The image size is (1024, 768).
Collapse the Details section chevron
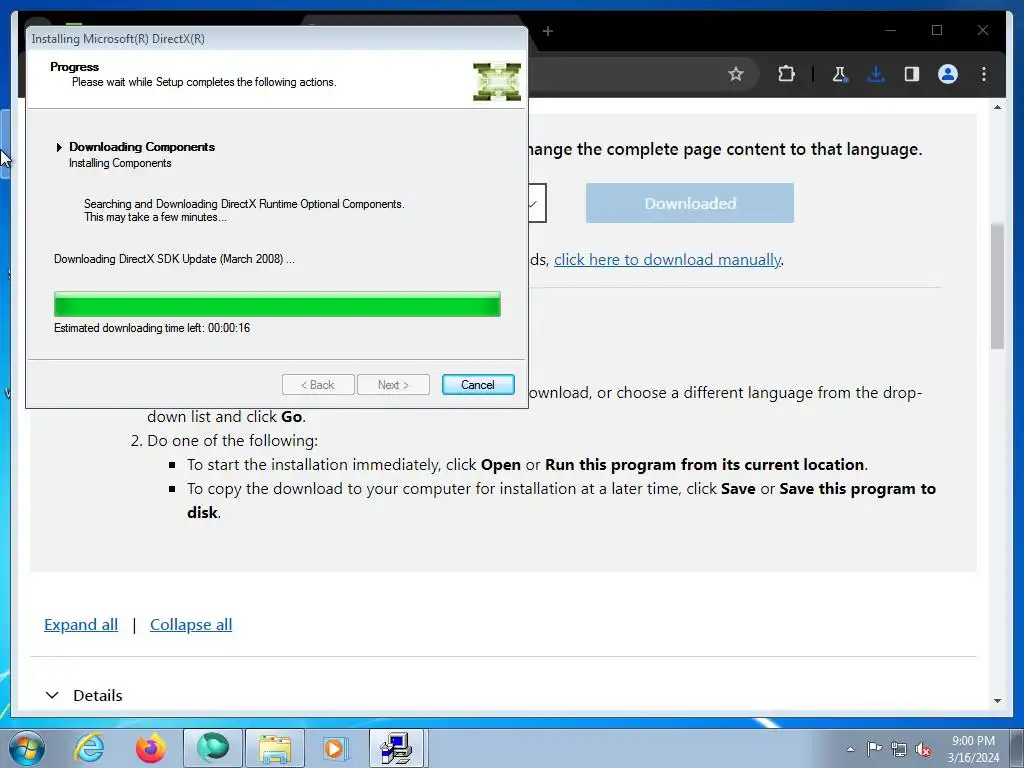52,696
